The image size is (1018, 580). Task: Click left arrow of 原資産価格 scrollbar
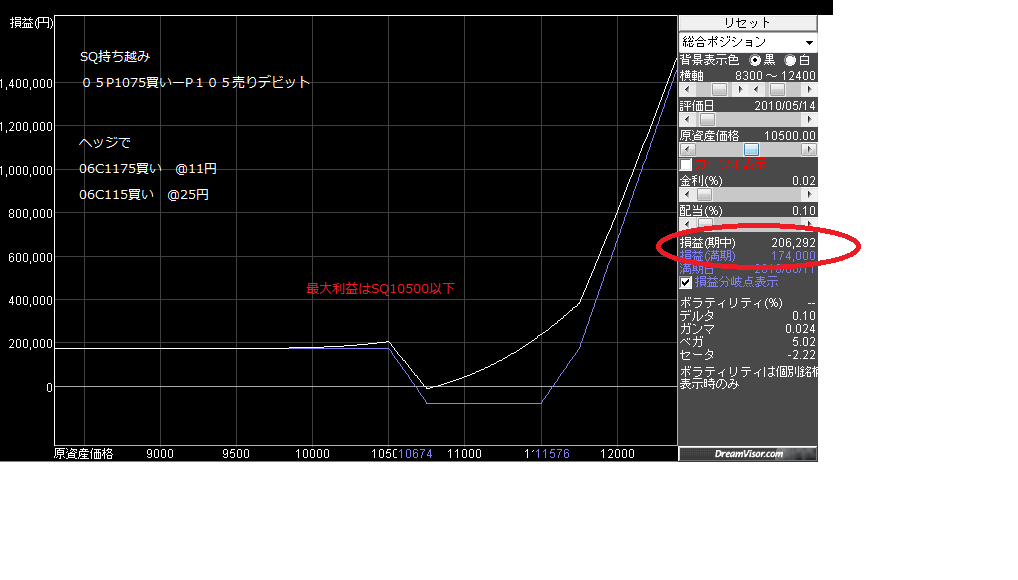coord(685,150)
